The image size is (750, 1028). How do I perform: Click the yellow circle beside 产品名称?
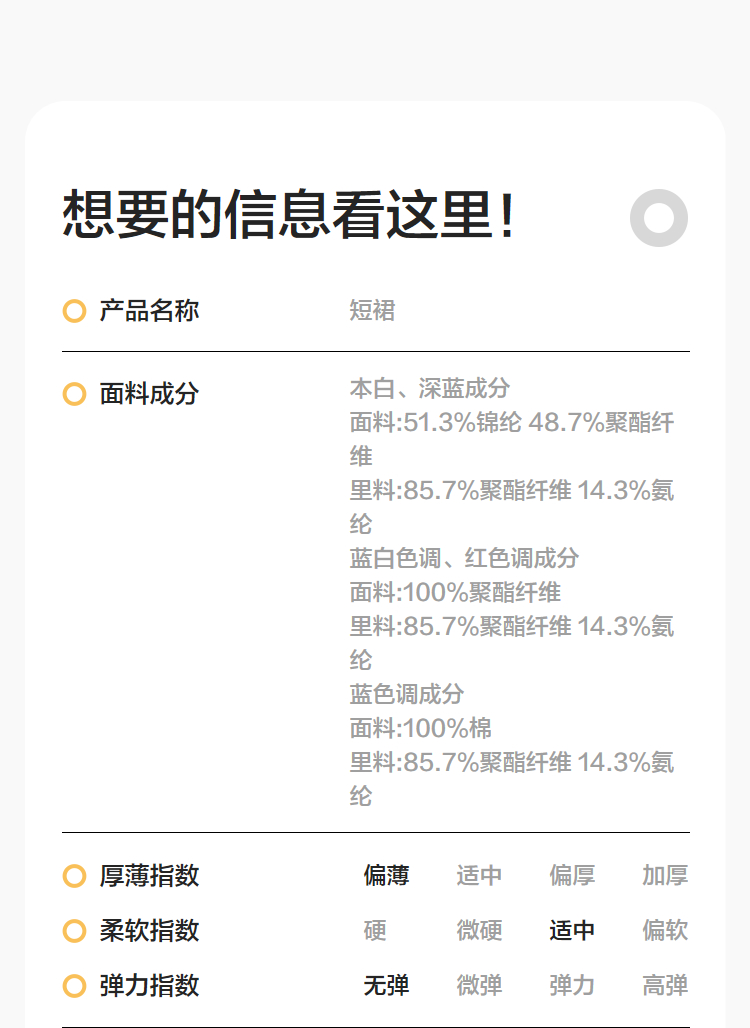click(74, 311)
